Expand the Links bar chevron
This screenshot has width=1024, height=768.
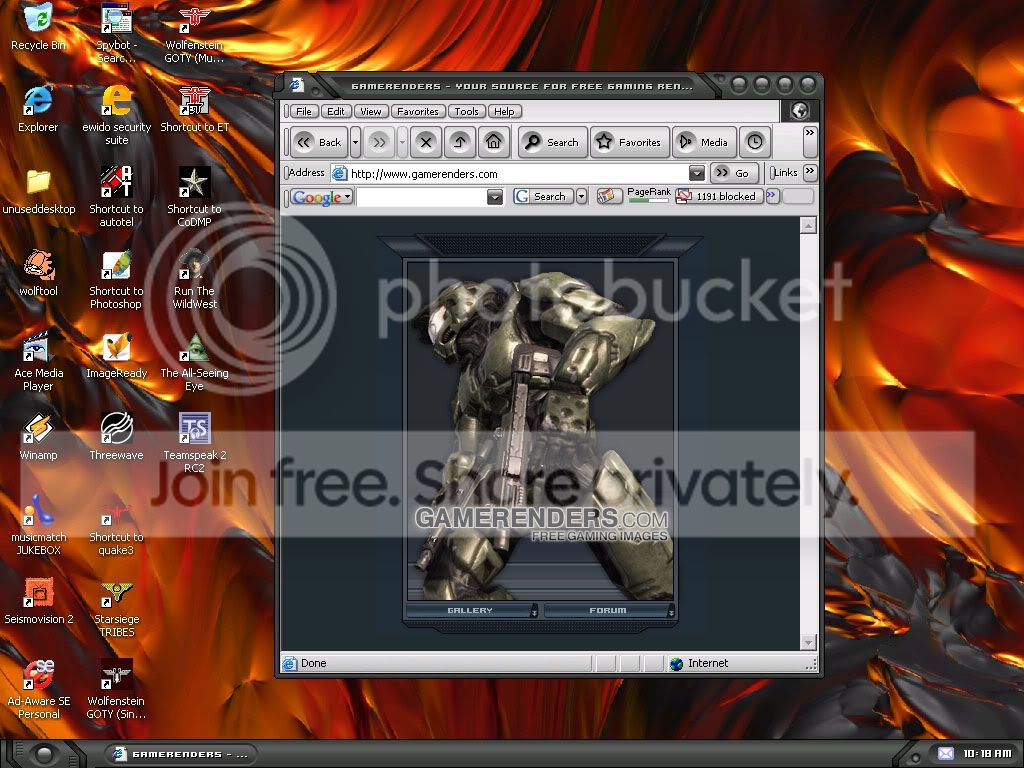tap(810, 172)
